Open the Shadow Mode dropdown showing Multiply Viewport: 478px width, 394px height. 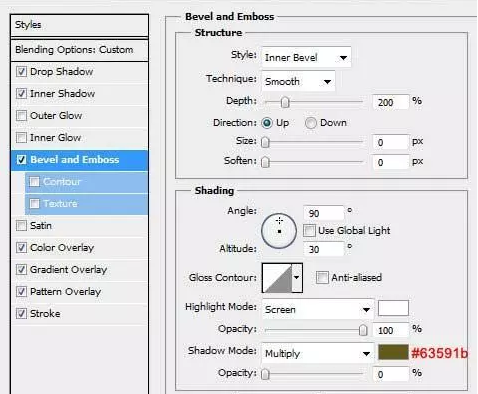318,353
